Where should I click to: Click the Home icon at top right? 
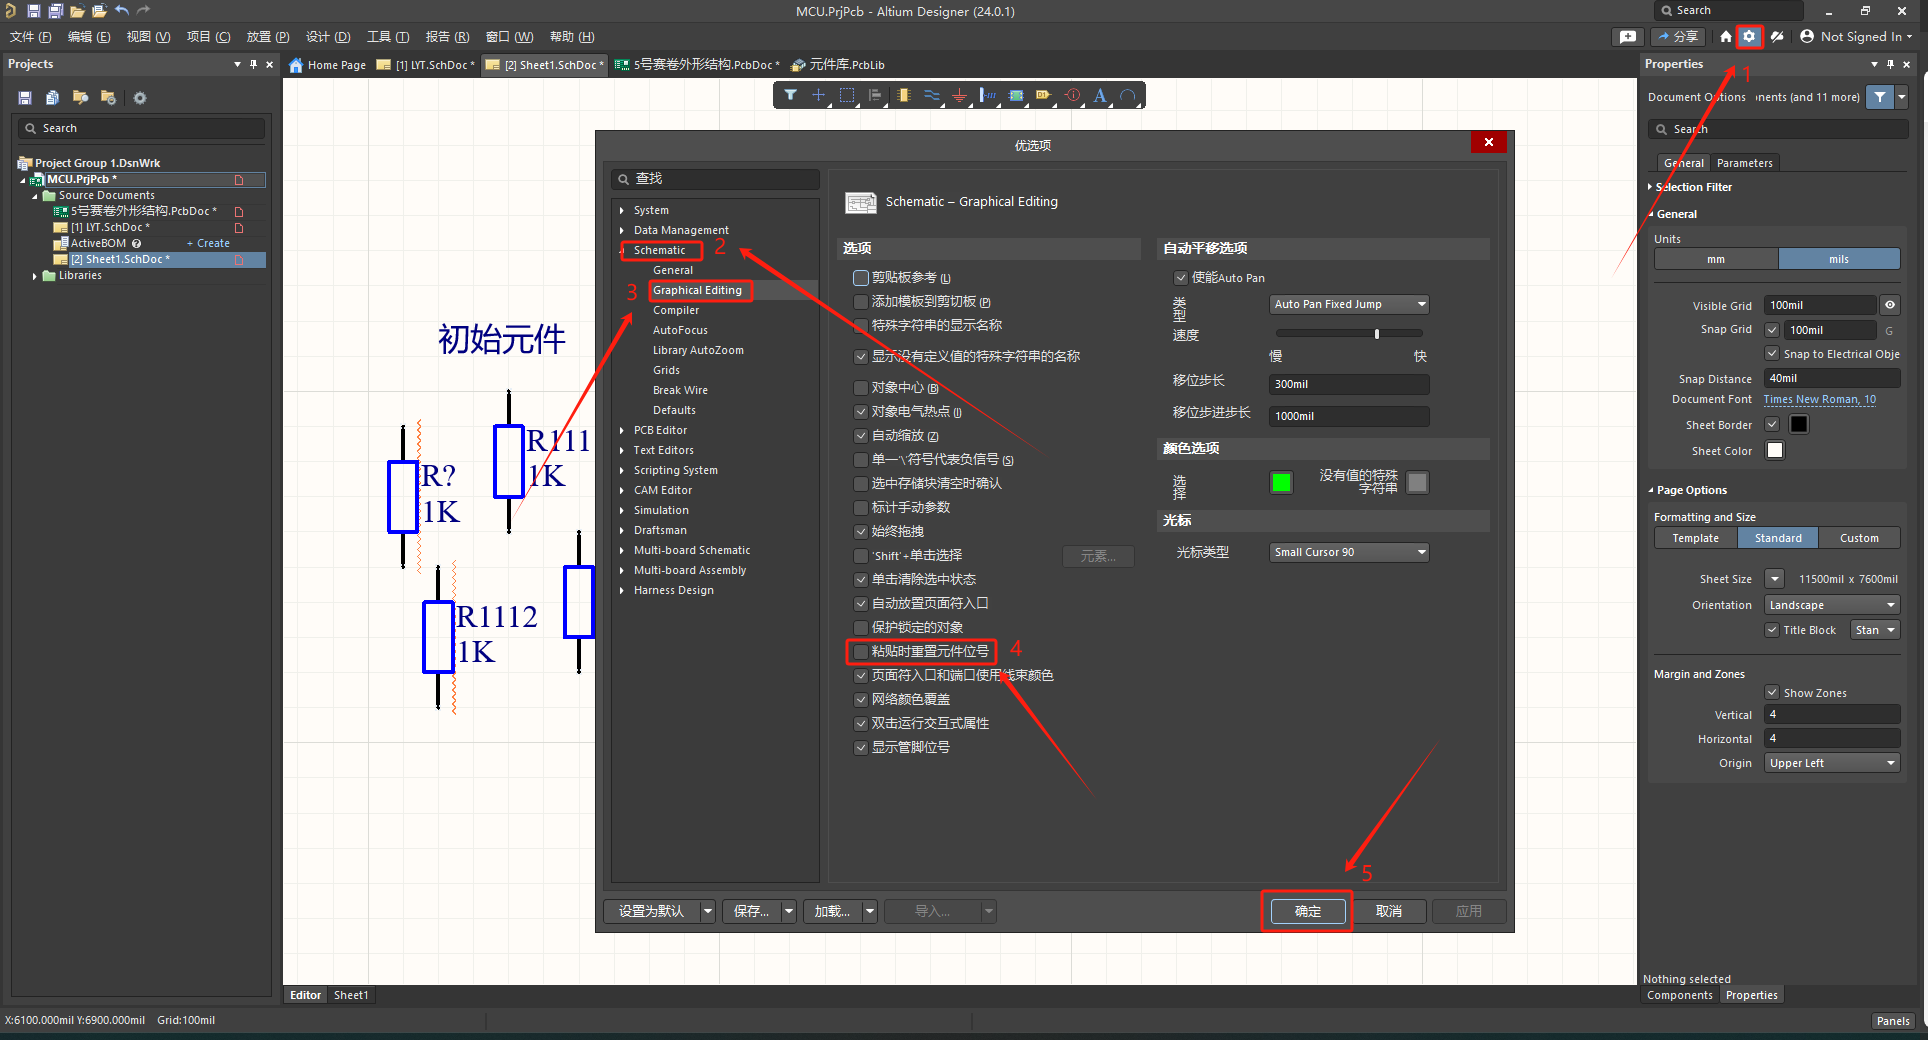coord(1726,36)
